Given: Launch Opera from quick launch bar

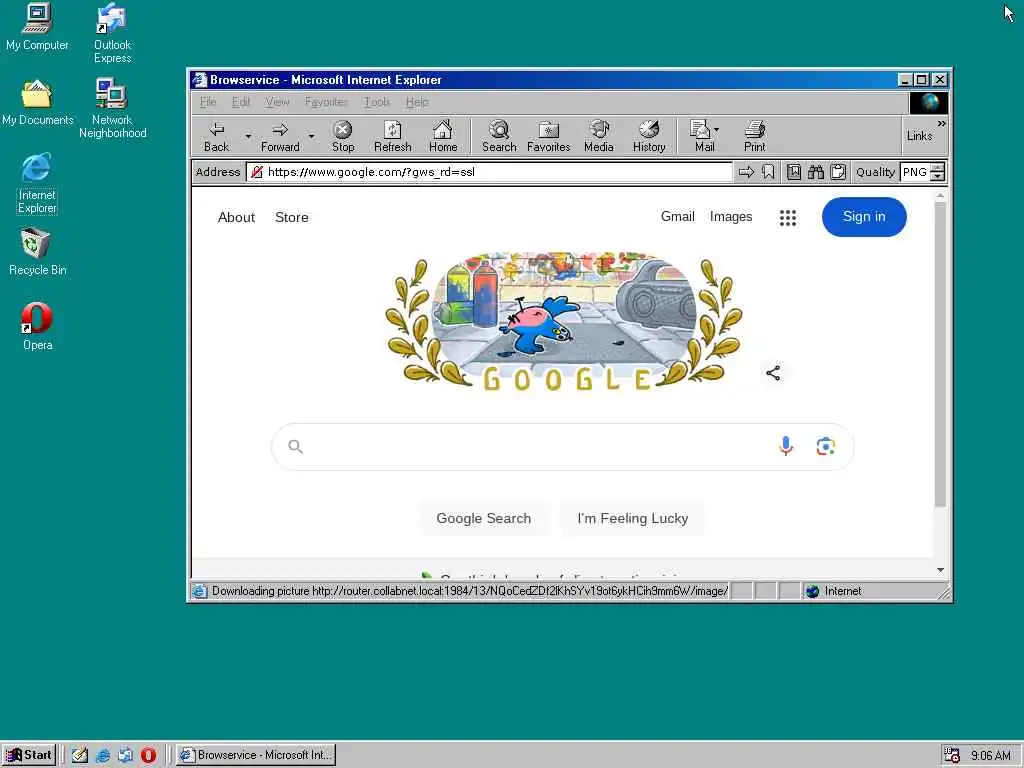Looking at the screenshot, I should coord(148,755).
